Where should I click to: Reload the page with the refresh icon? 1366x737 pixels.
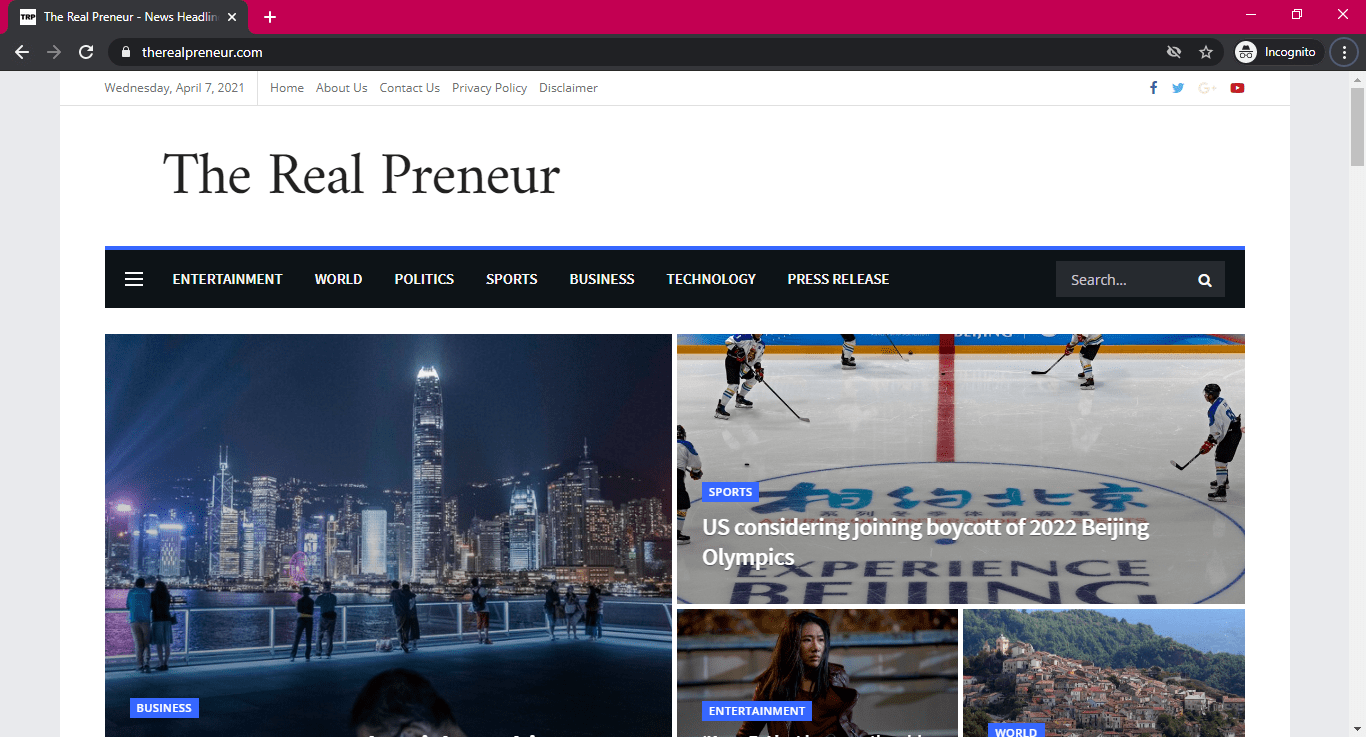87,52
